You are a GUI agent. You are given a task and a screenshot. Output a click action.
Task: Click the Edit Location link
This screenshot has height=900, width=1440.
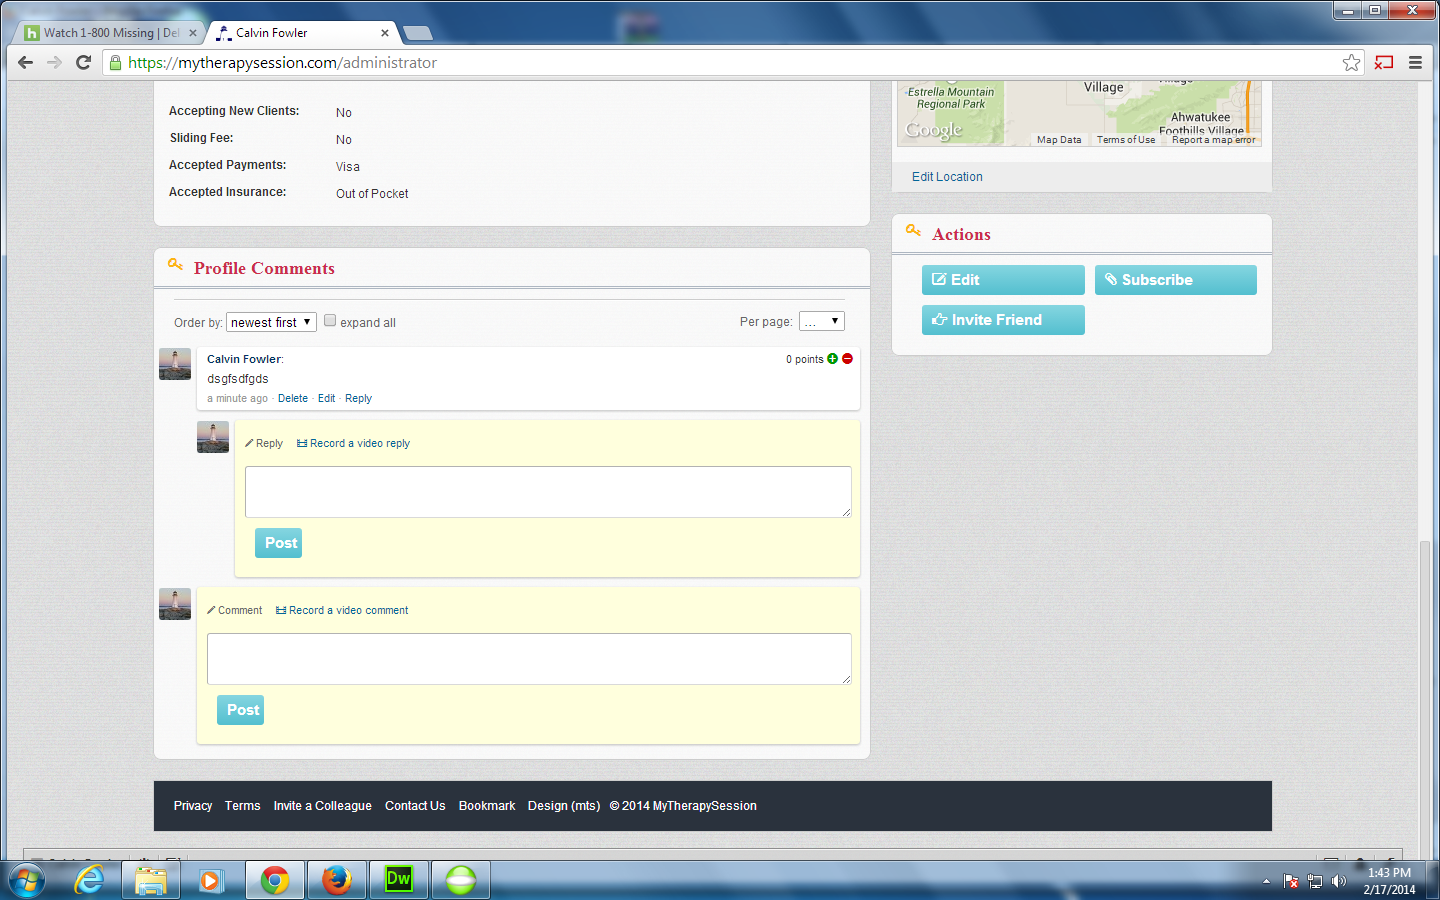point(947,177)
